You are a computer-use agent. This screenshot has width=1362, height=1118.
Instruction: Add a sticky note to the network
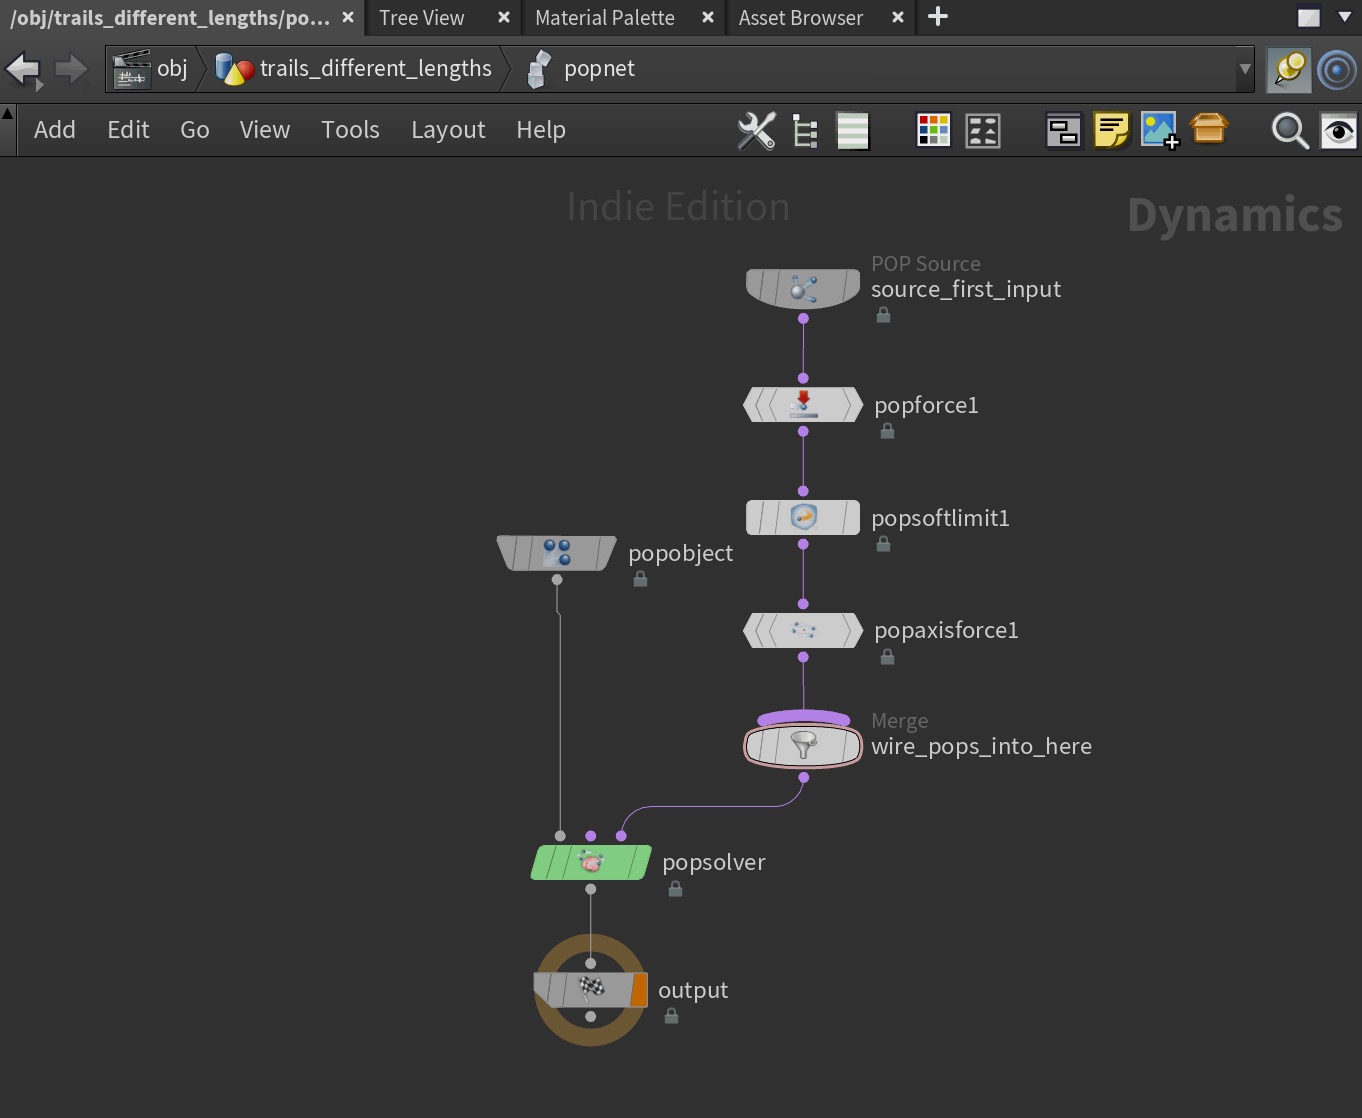1111,131
